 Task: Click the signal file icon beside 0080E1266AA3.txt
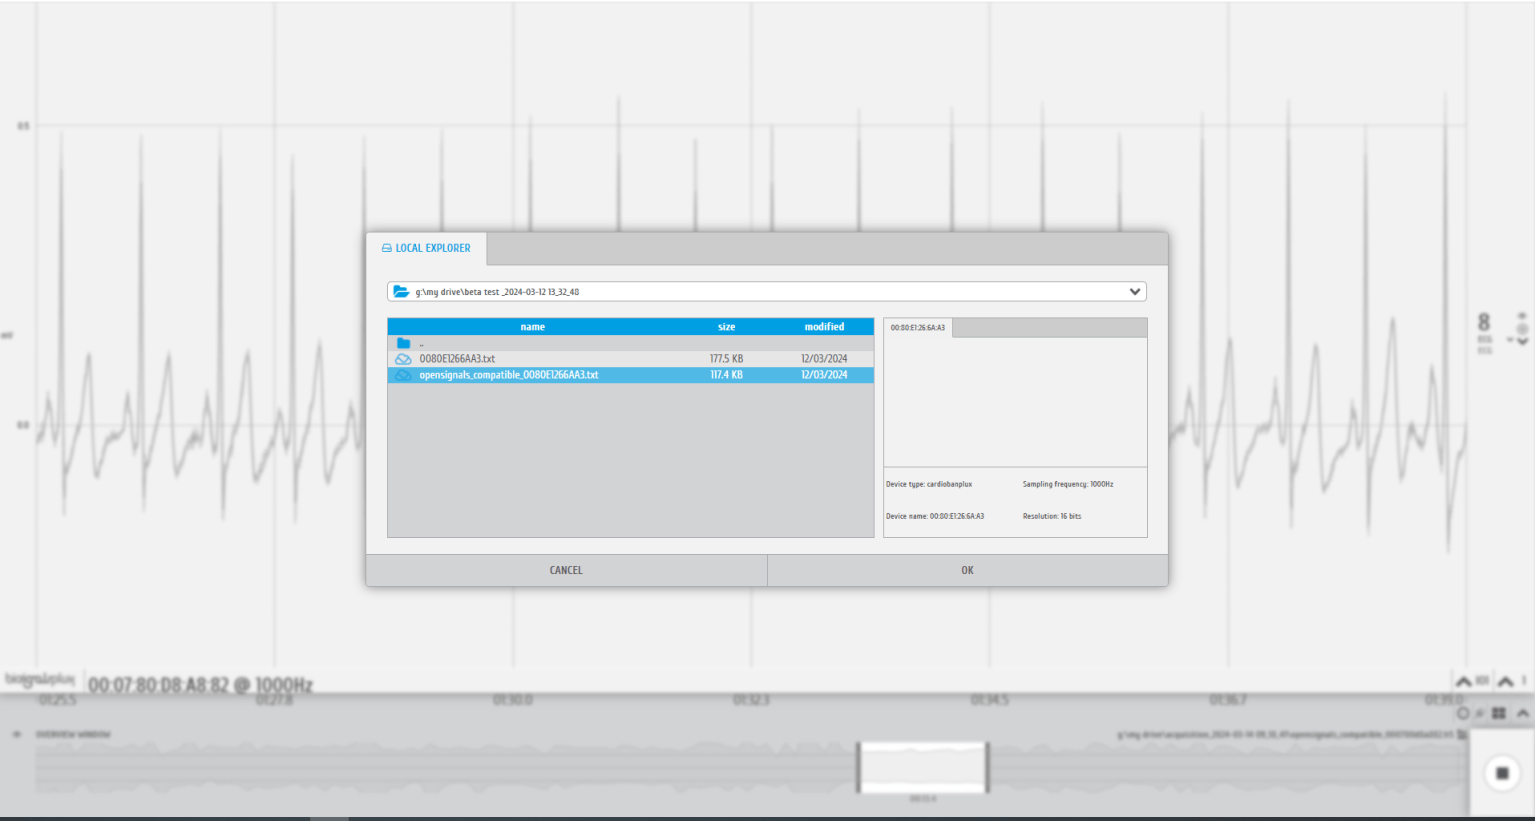coord(404,358)
